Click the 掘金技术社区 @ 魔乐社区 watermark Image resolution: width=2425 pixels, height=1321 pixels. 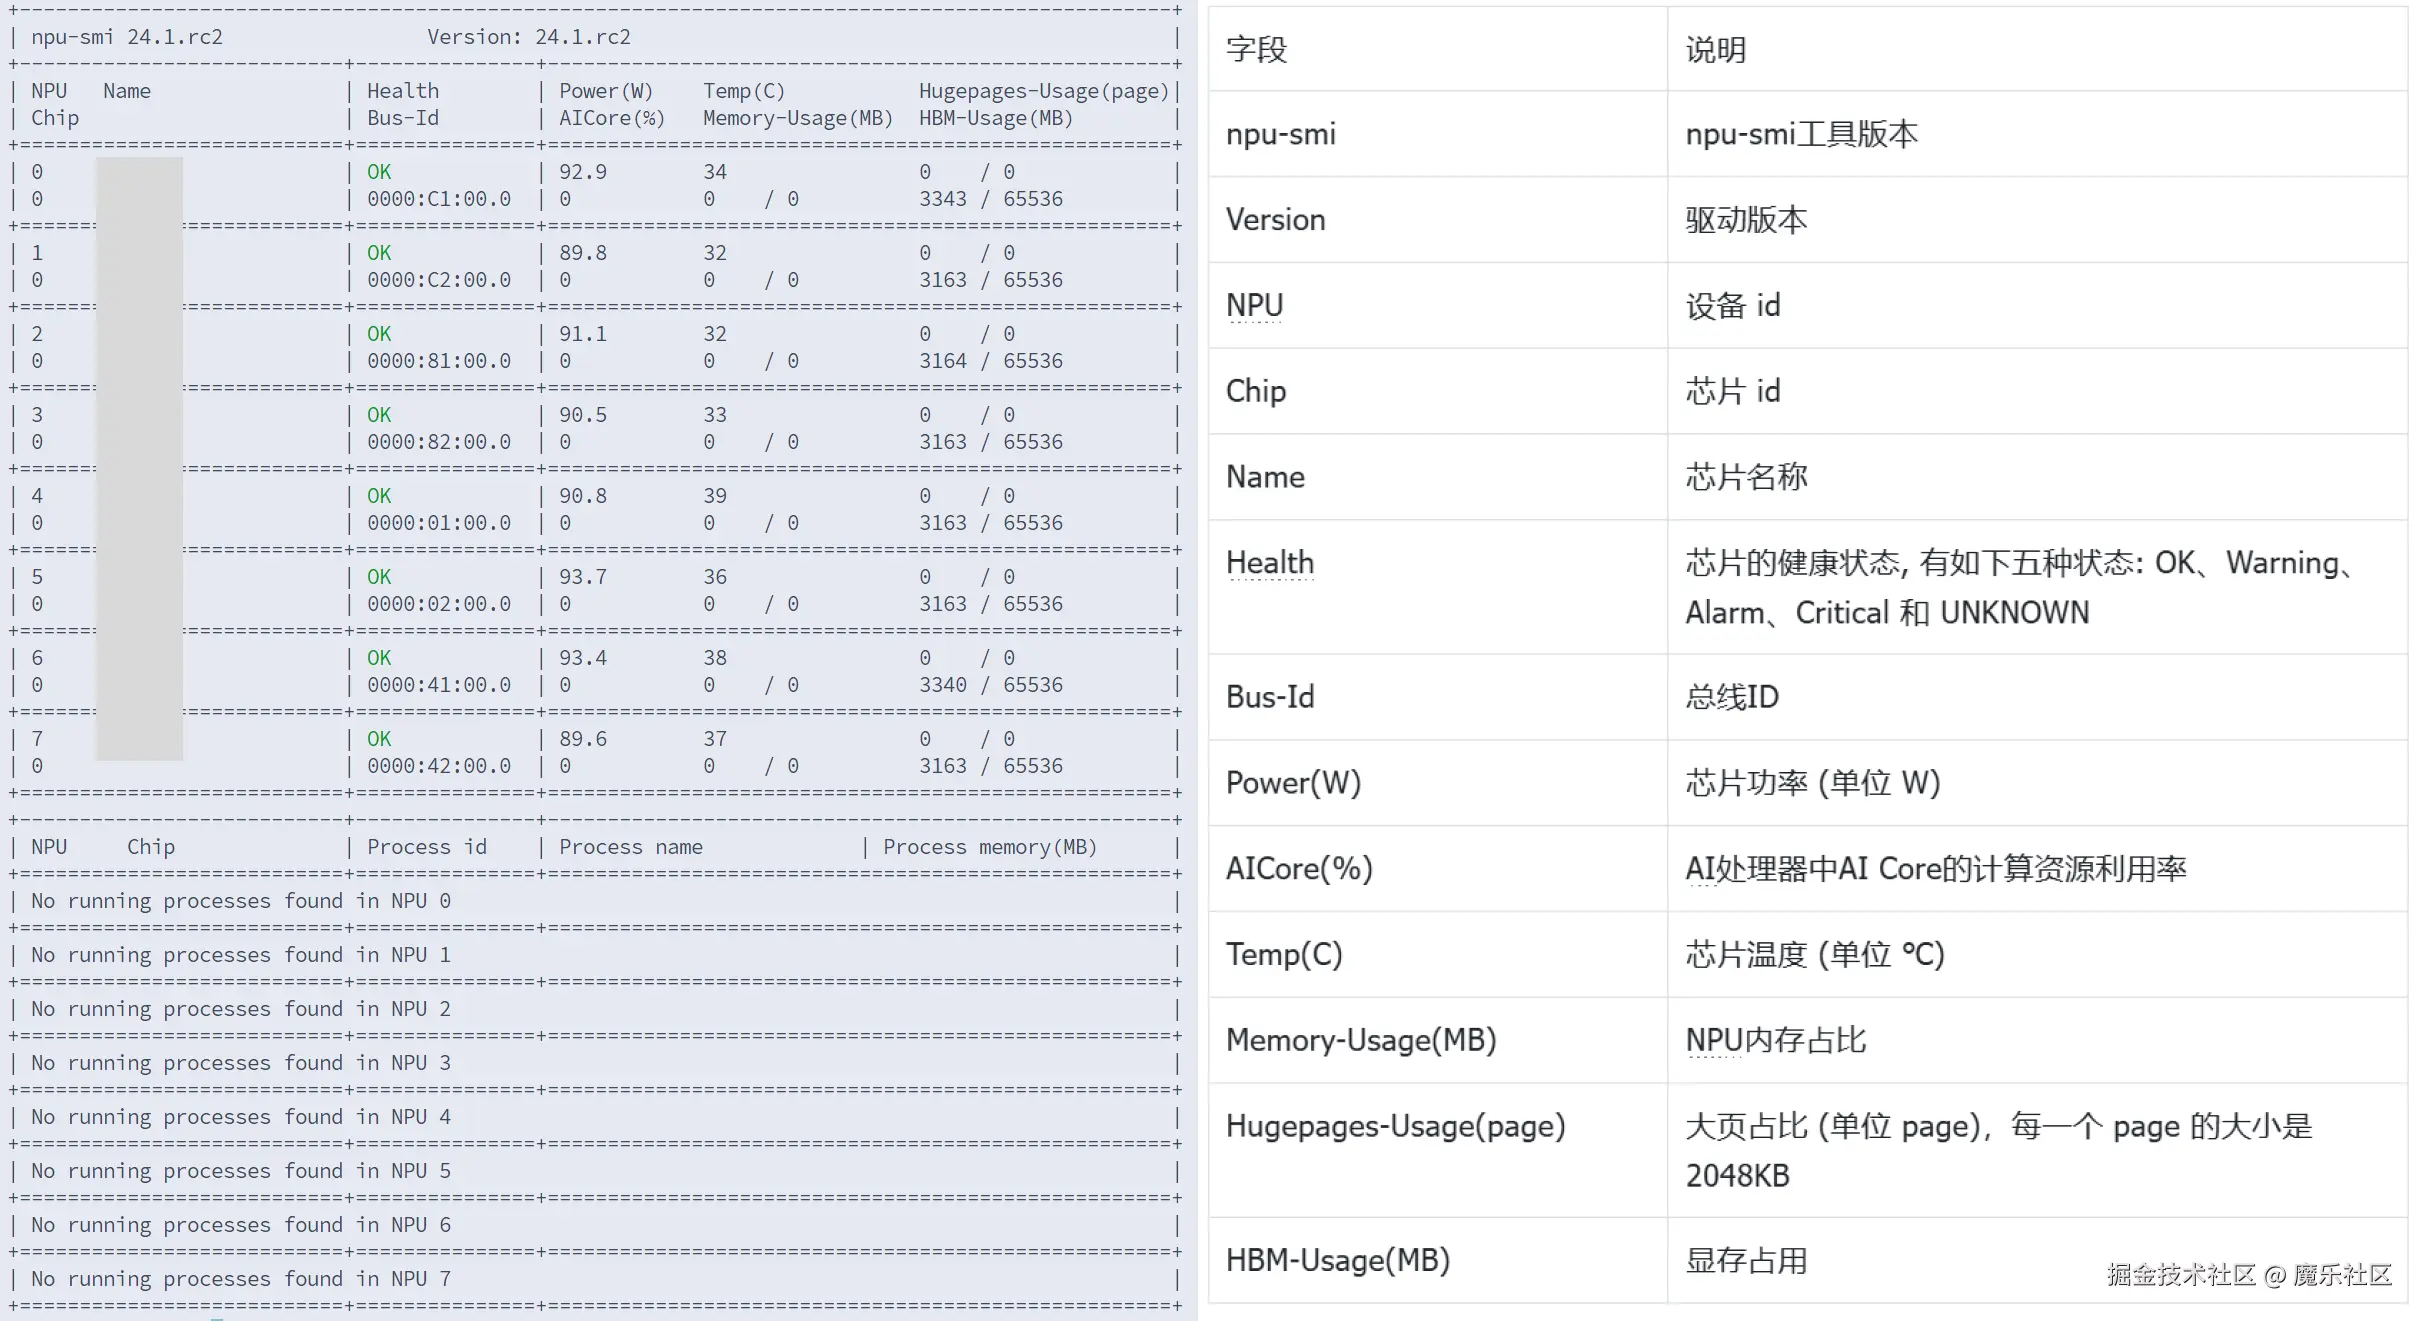[x=2248, y=1275]
